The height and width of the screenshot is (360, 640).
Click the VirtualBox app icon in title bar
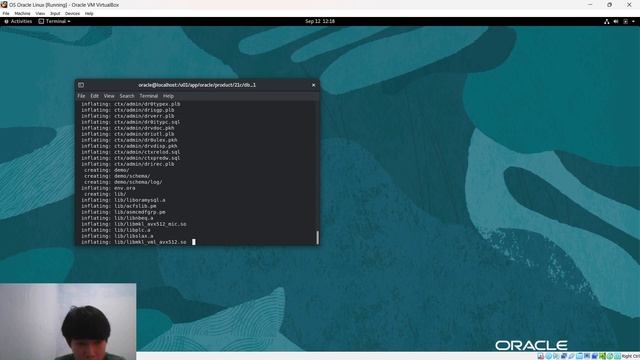click(4, 4)
